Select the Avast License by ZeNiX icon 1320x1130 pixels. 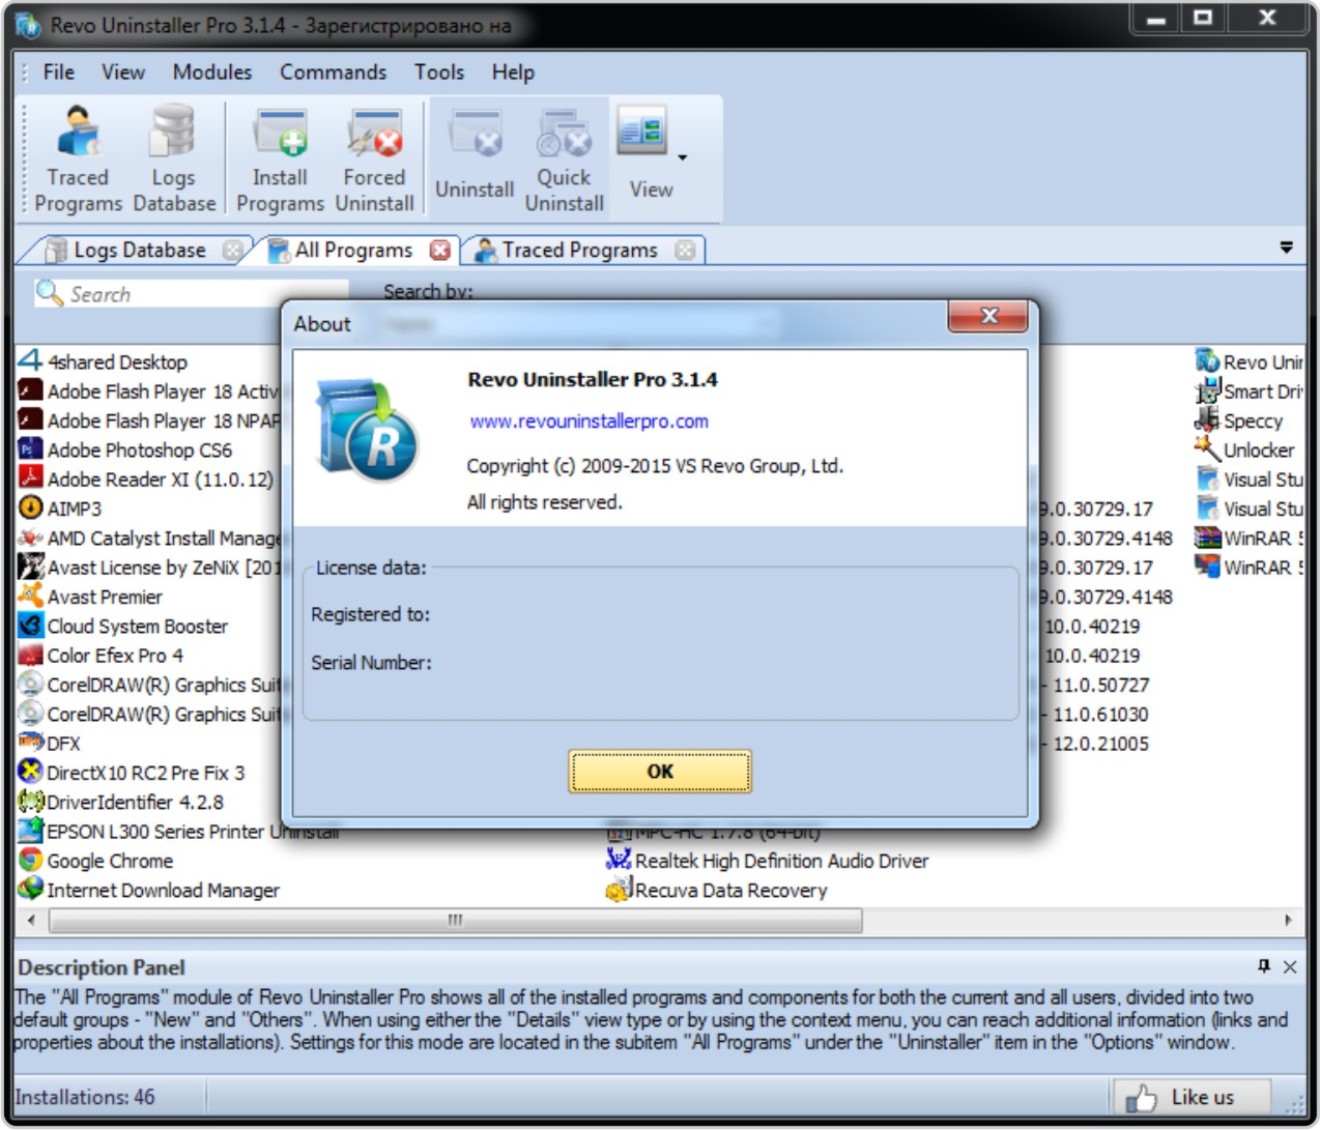pyautogui.click(x=30, y=566)
